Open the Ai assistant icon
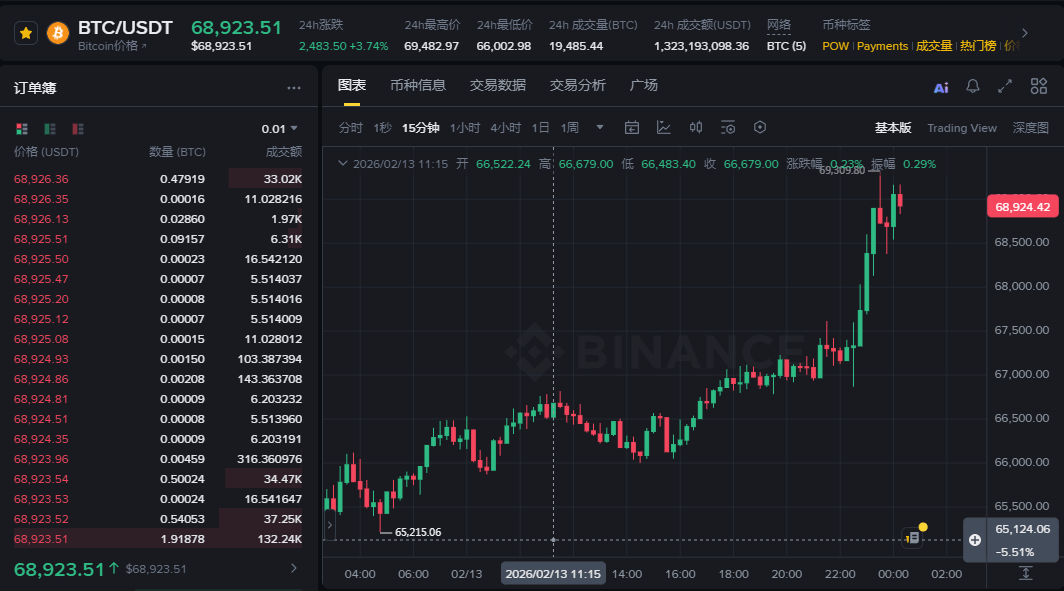Screen dimensions: 1064x591 click(x=941, y=88)
